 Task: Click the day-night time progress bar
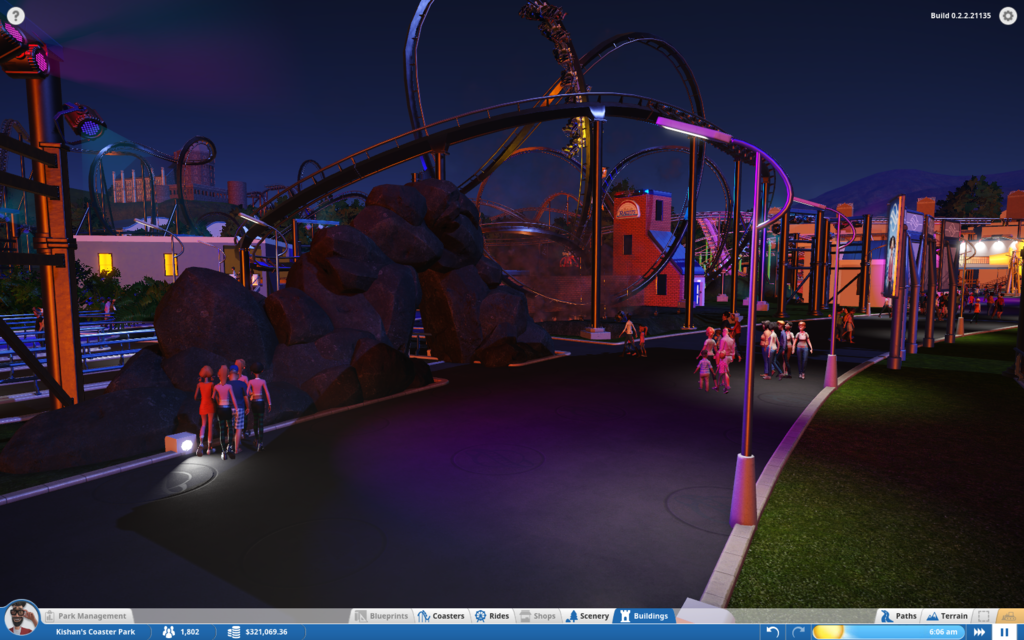tap(888, 632)
